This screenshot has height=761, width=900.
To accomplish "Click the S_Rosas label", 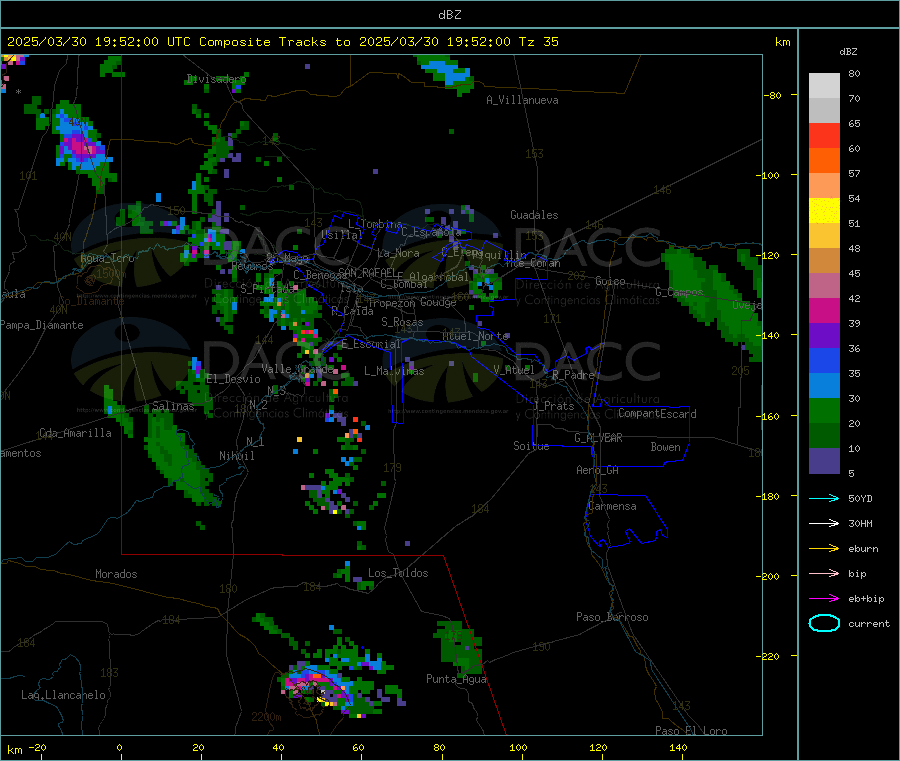I will coord(402,322).
